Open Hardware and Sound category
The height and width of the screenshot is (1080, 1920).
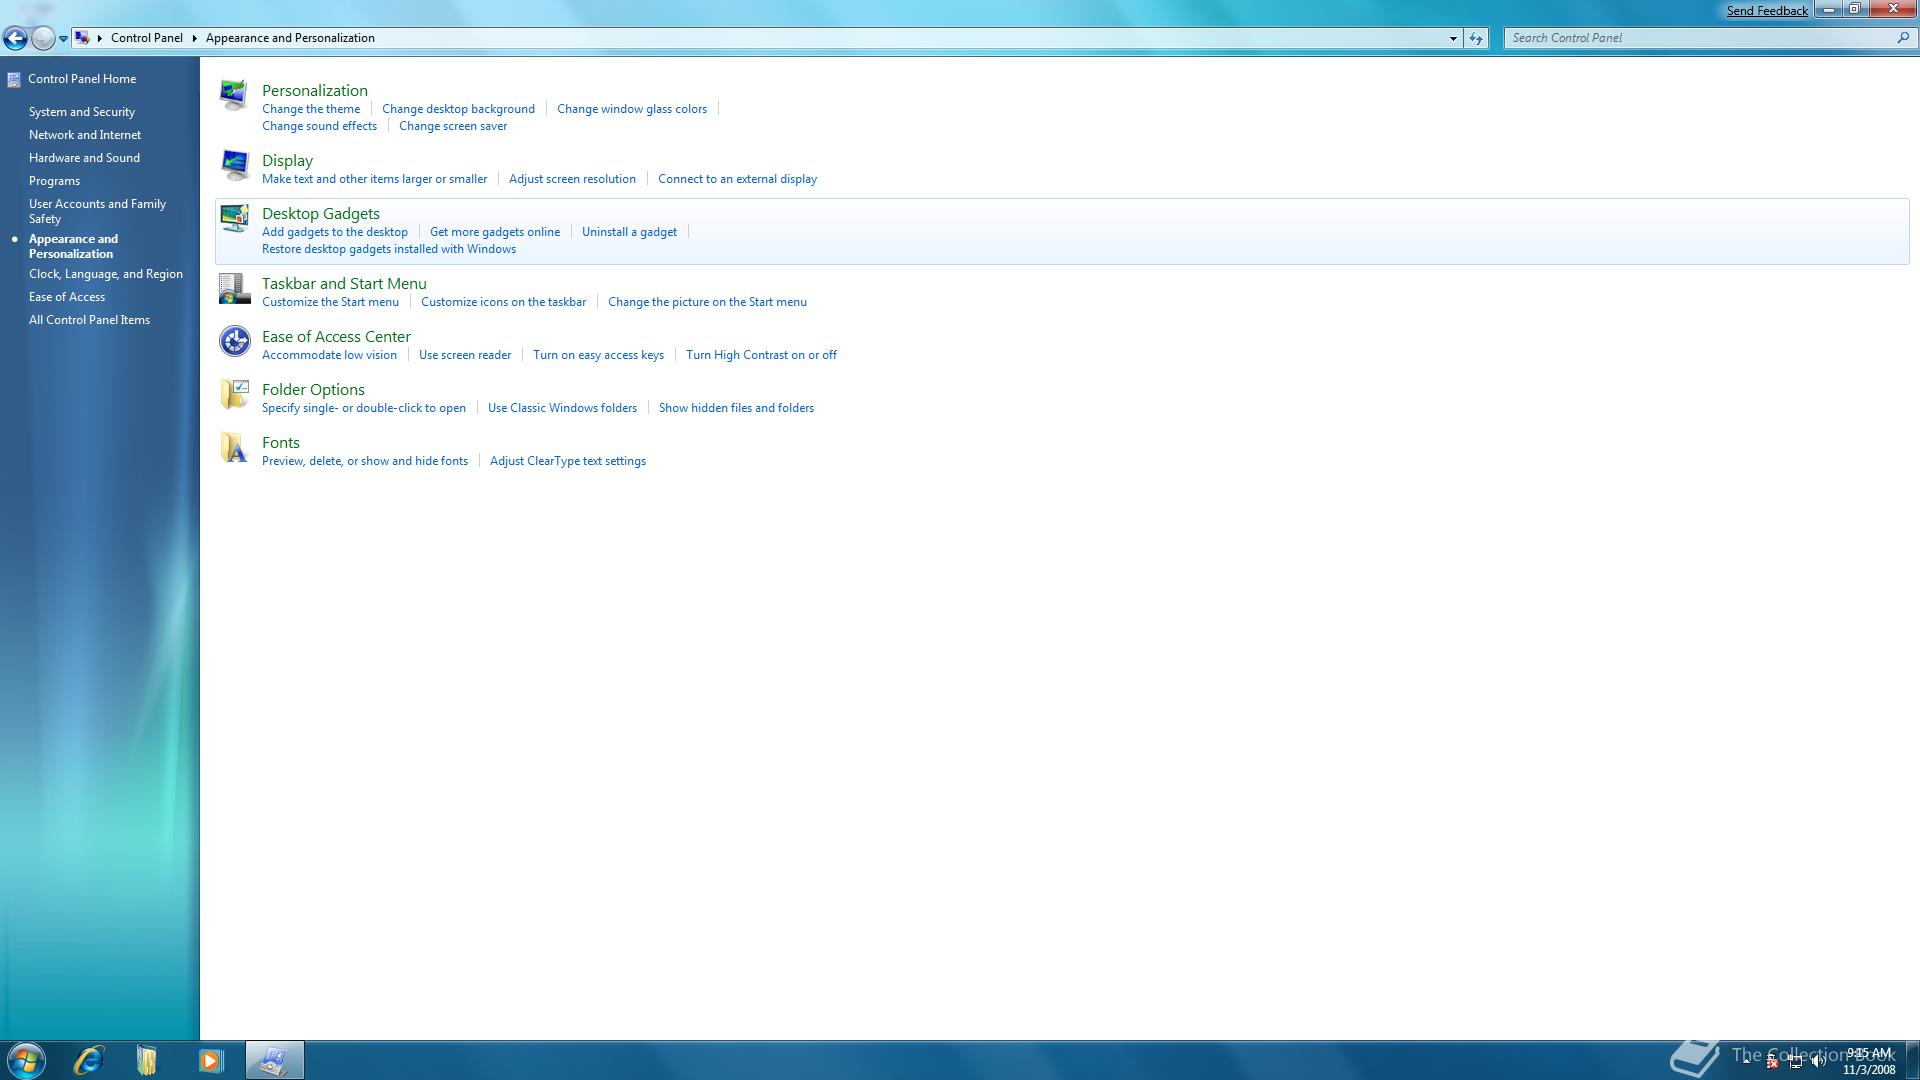point(84,158)
